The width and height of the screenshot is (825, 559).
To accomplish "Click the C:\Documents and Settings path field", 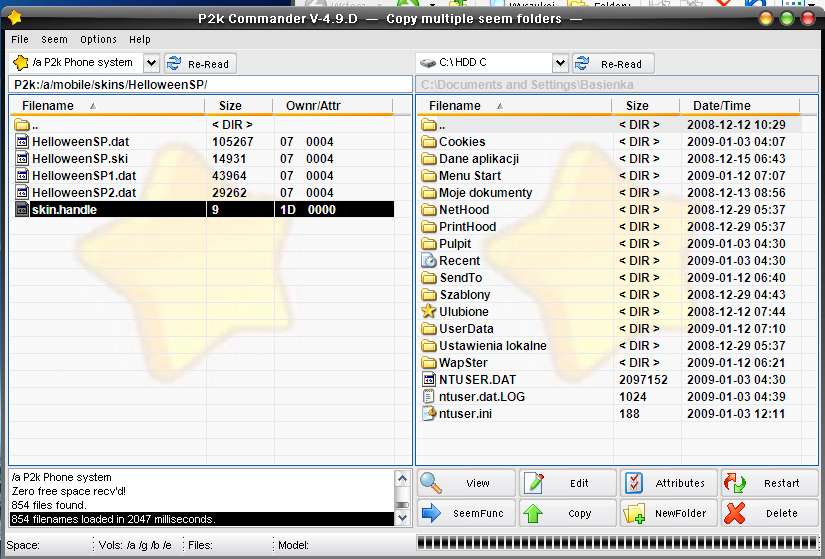I will [x=617, y=85].
